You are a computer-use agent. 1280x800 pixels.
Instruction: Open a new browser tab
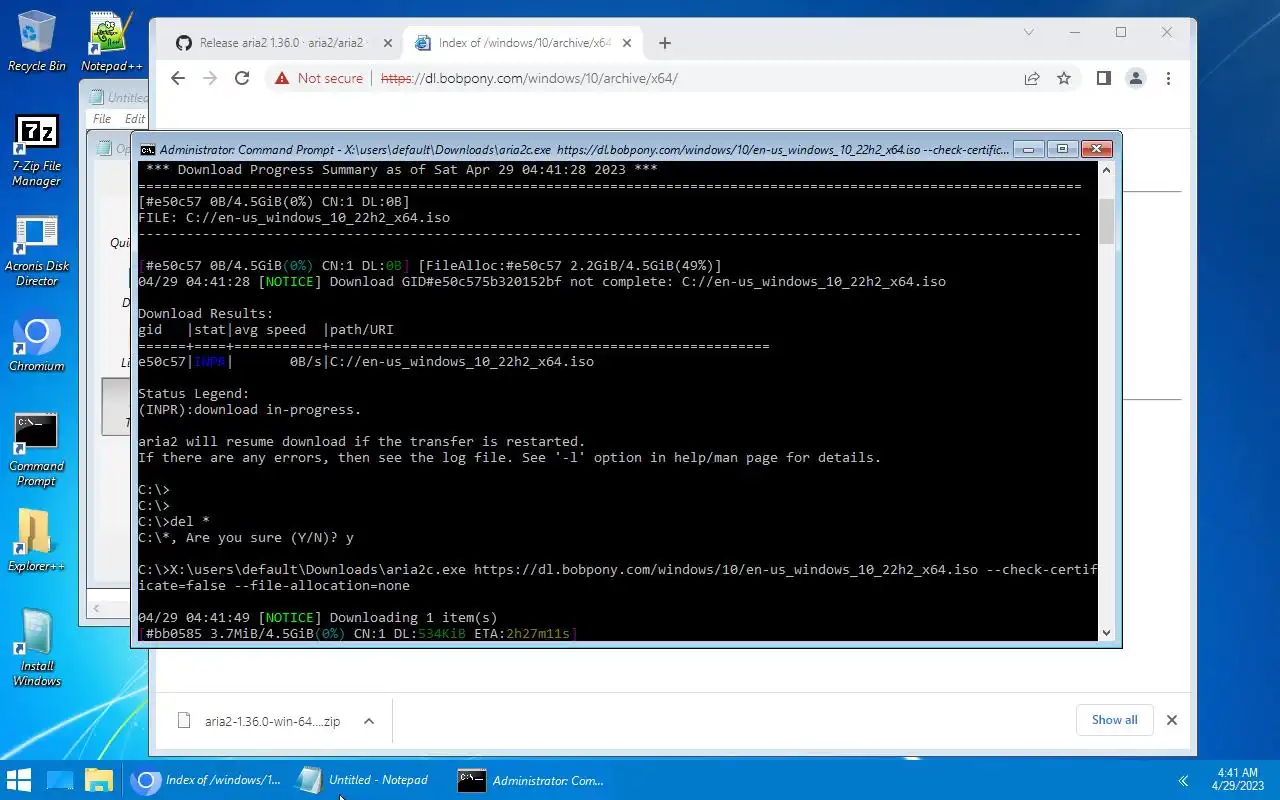[x=665, y=43]
